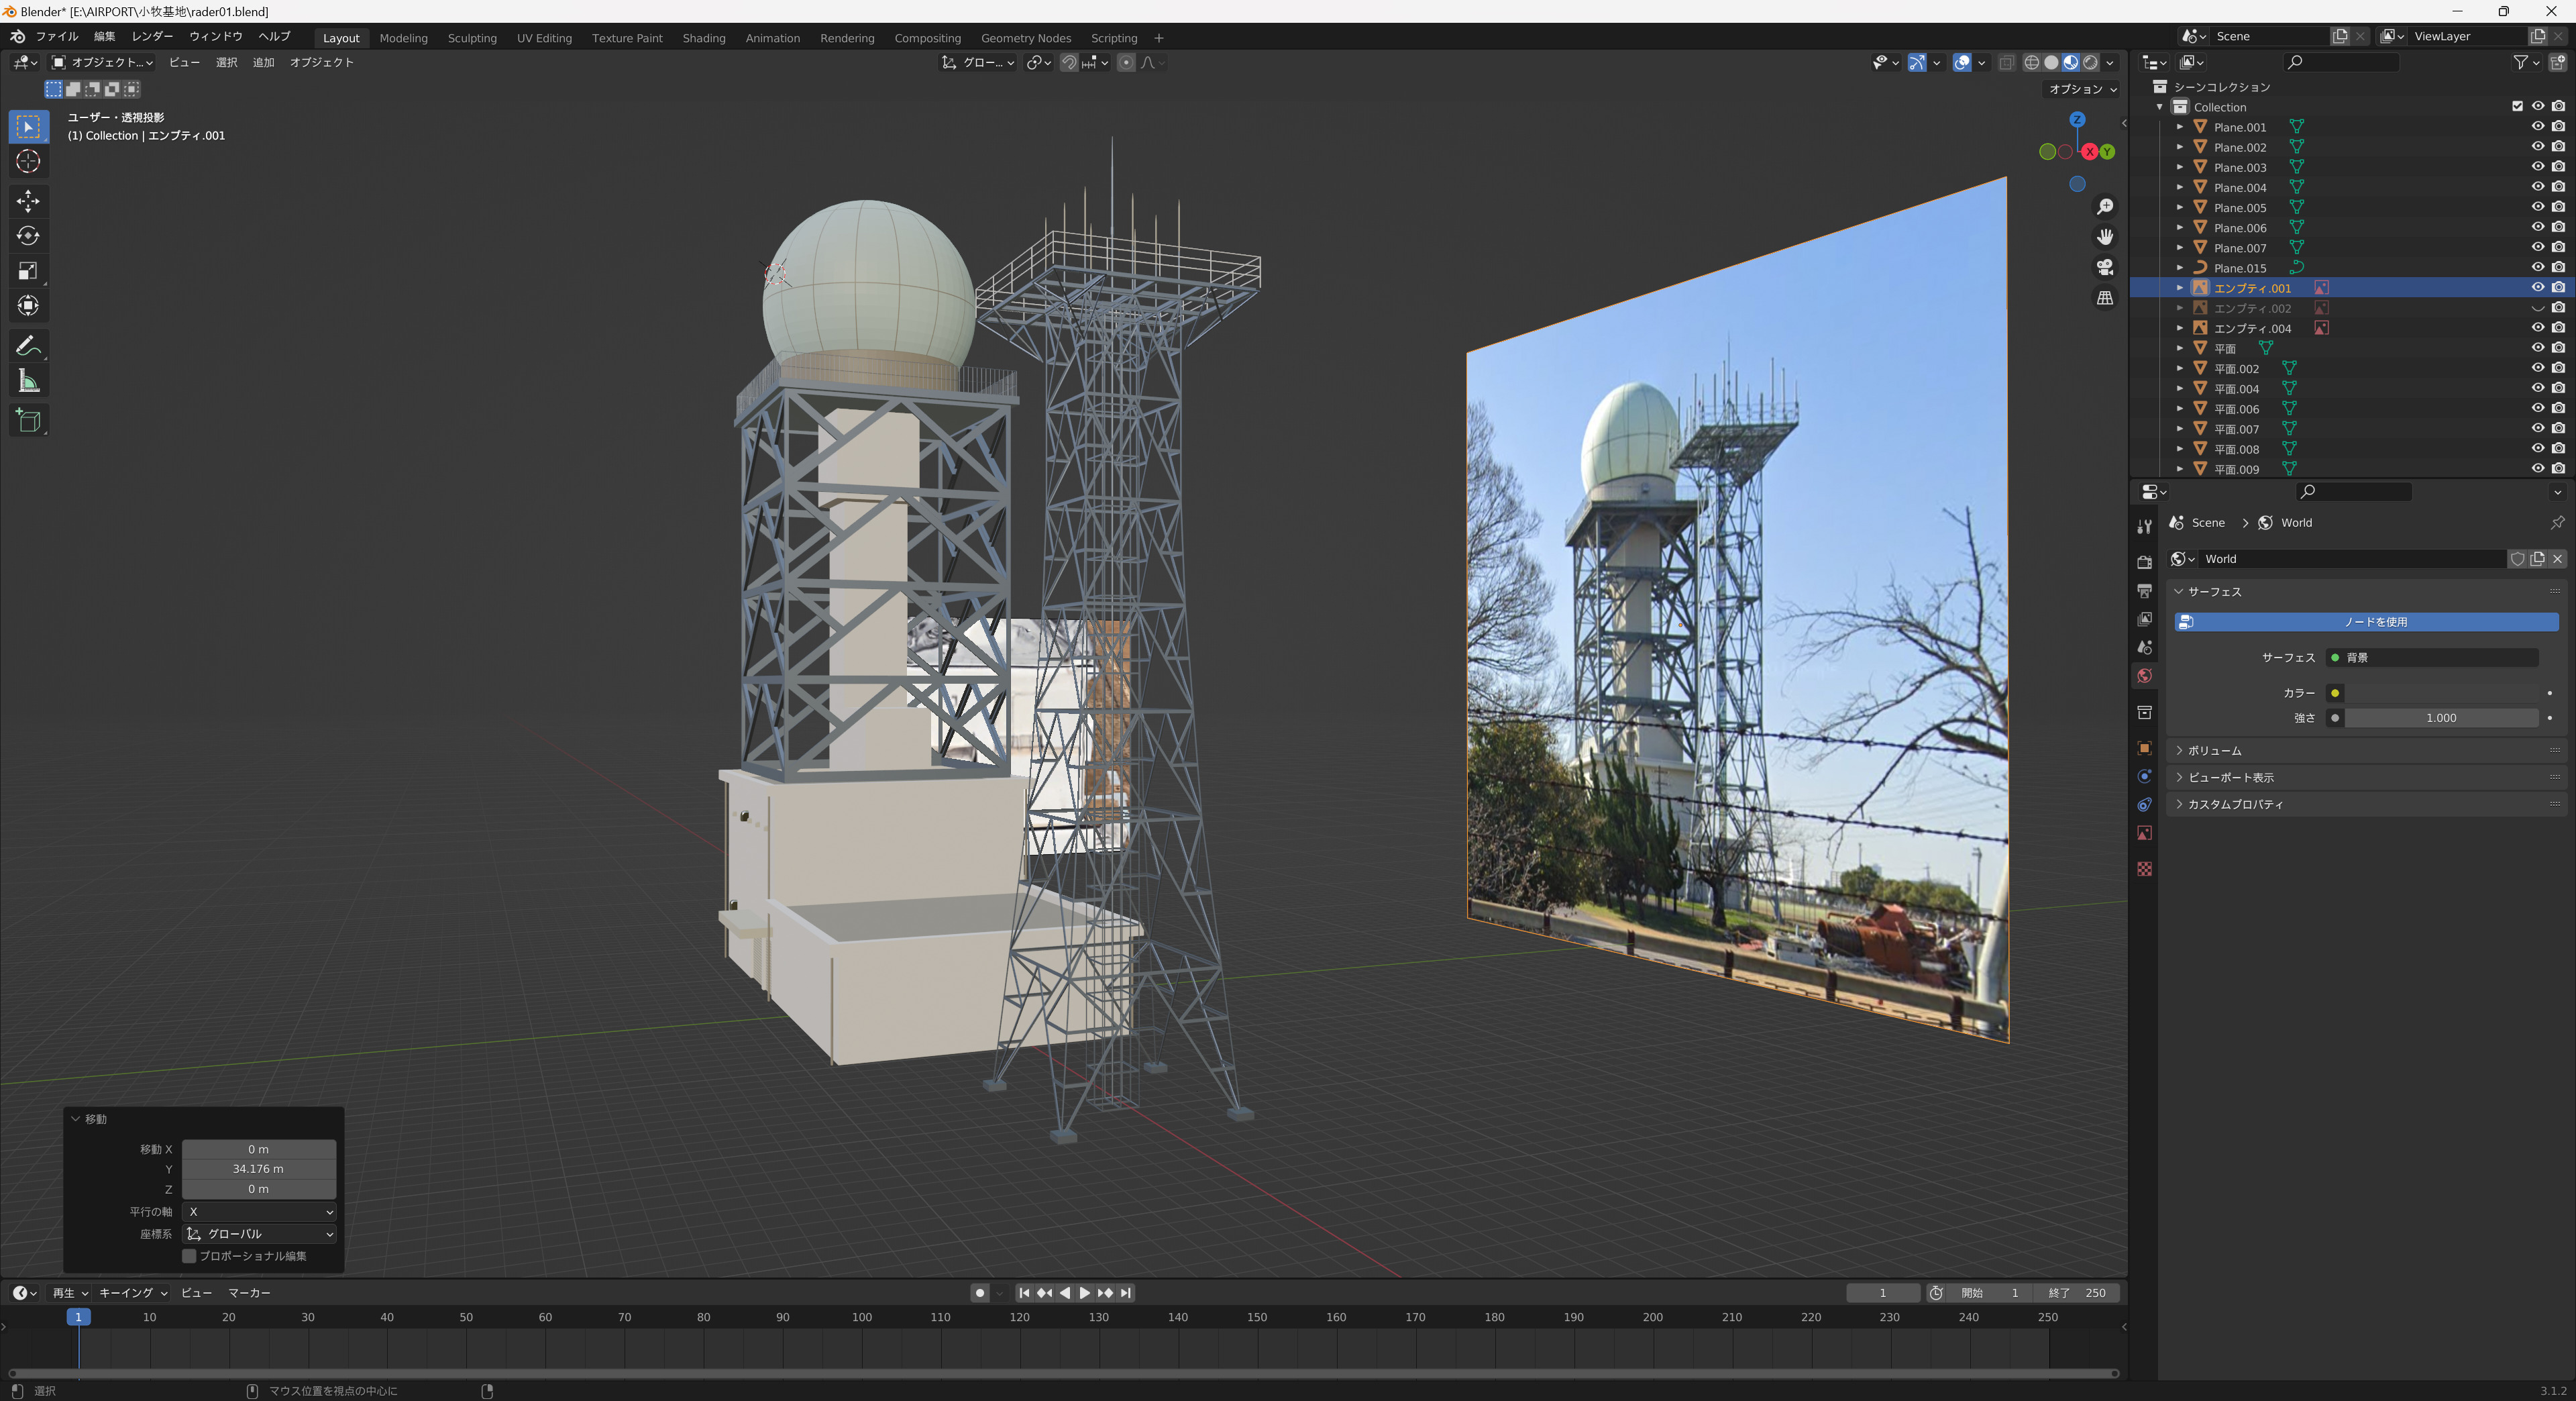Click the new World datablock button
Screen dimensions: 2576x1401
(x=2538, y=559)
